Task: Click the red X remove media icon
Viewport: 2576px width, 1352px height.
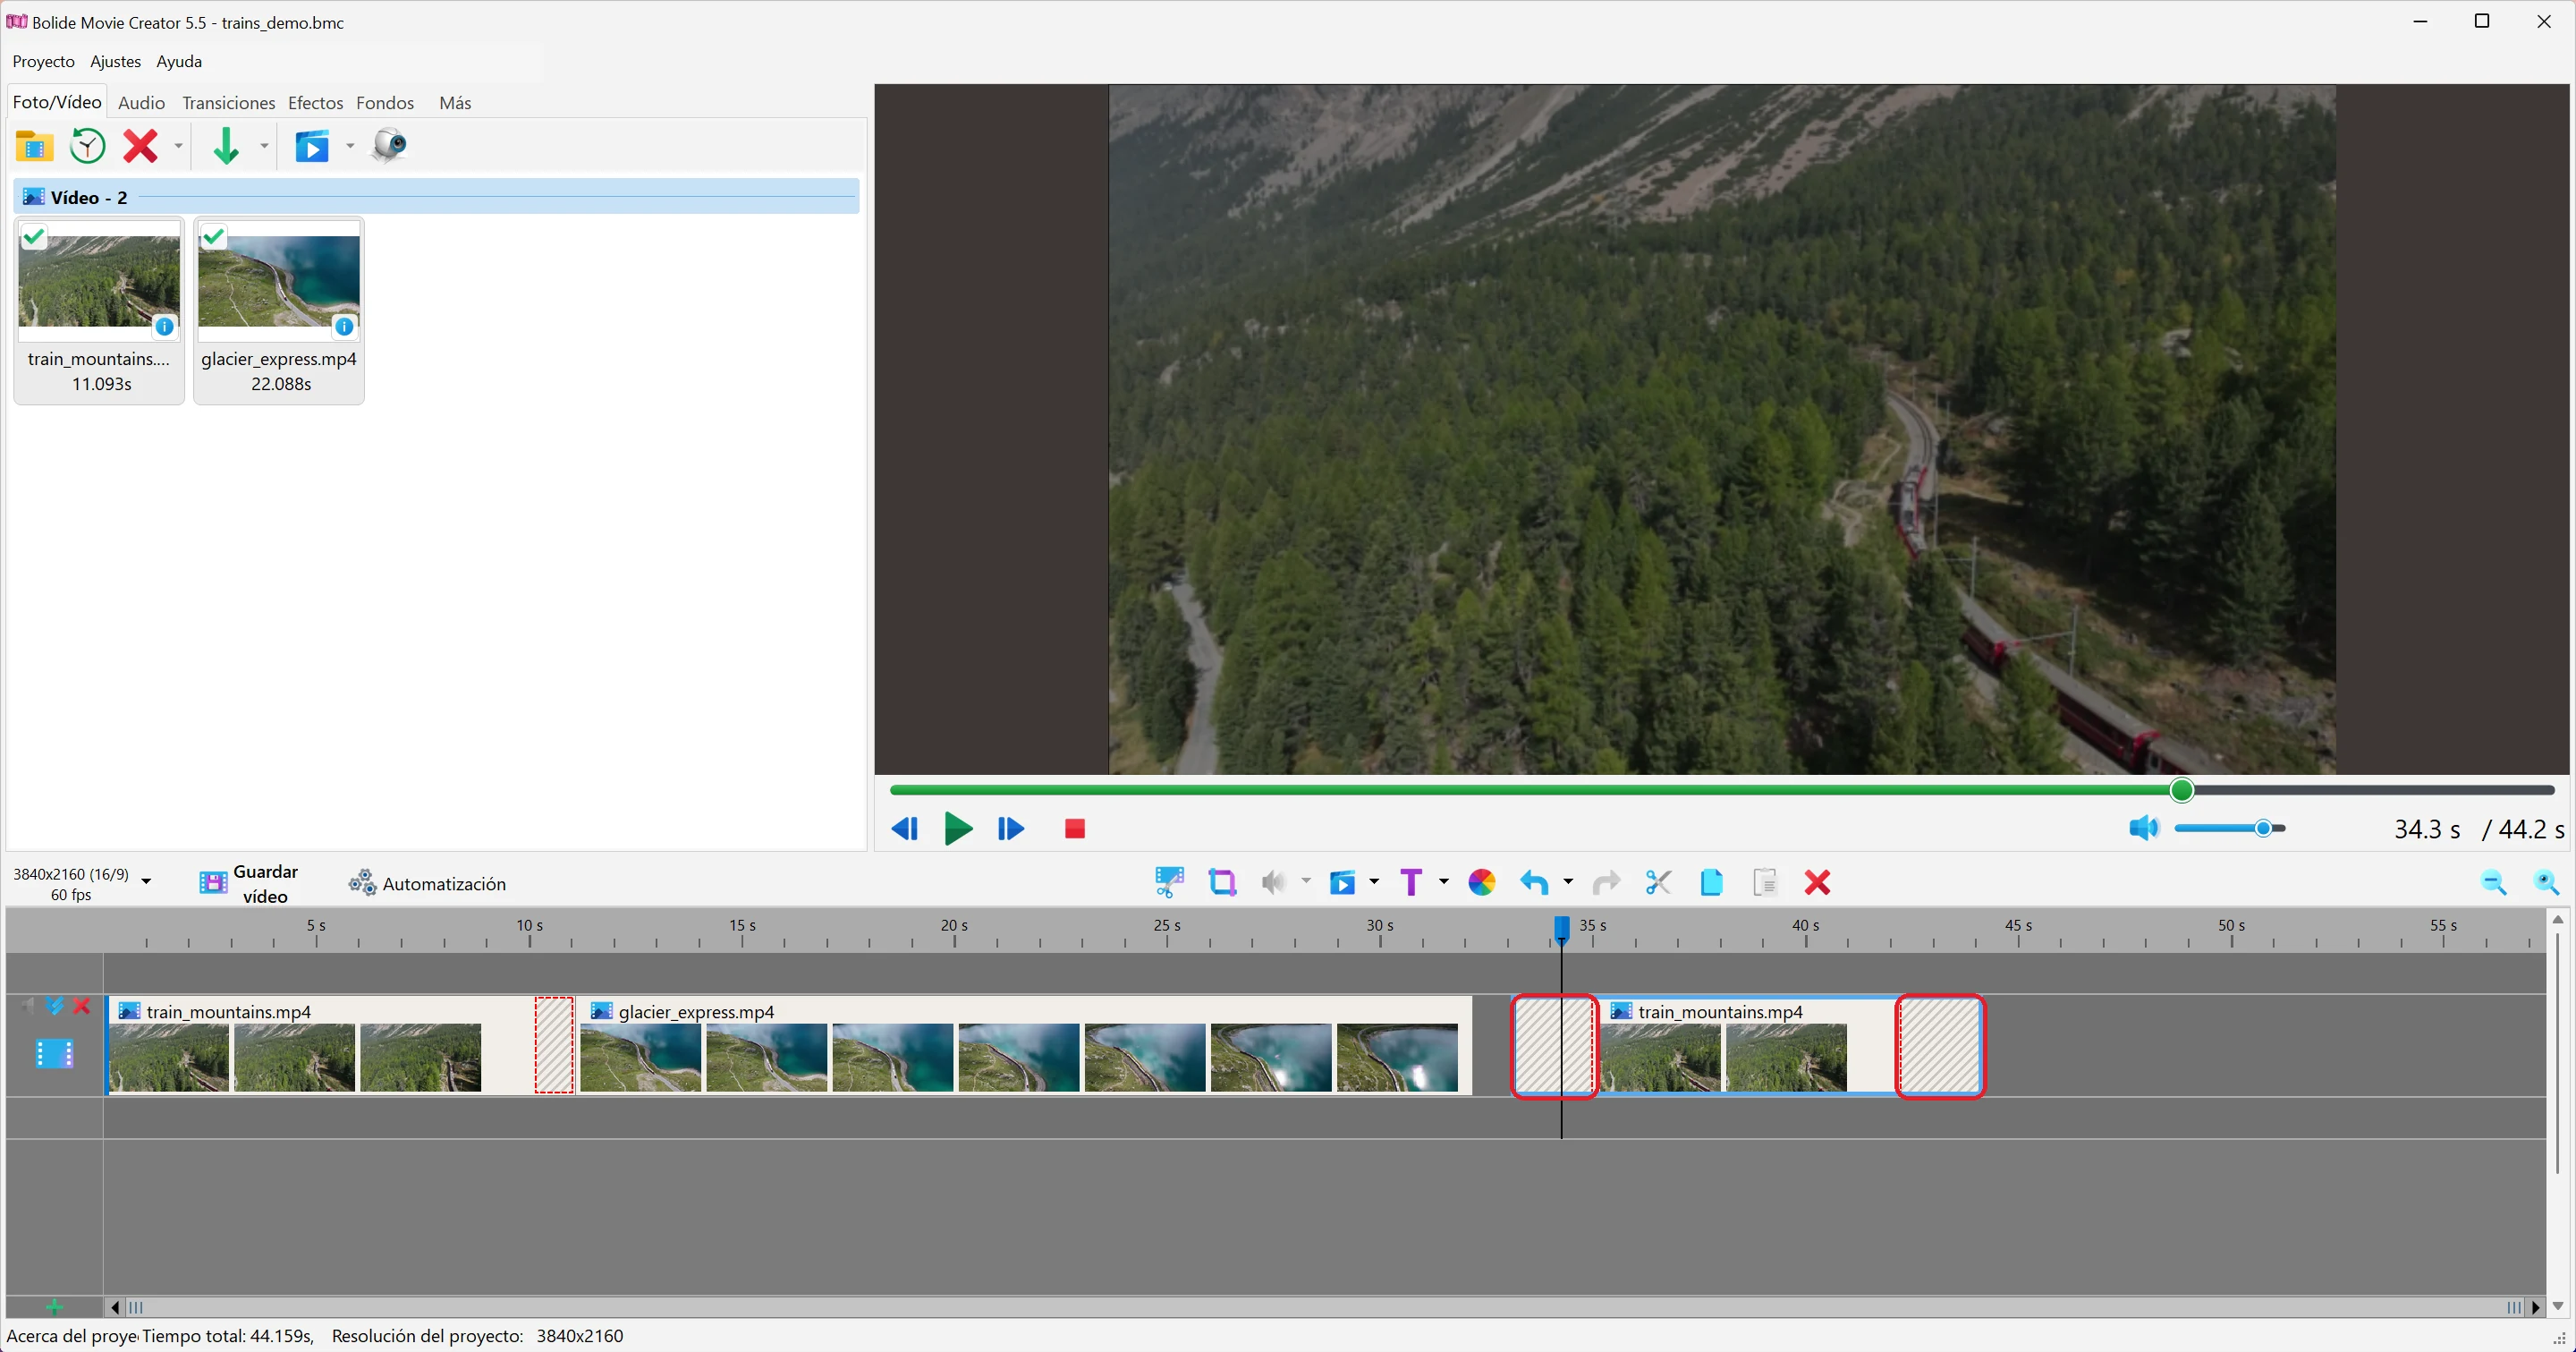Action: click(x=140, y=146)
